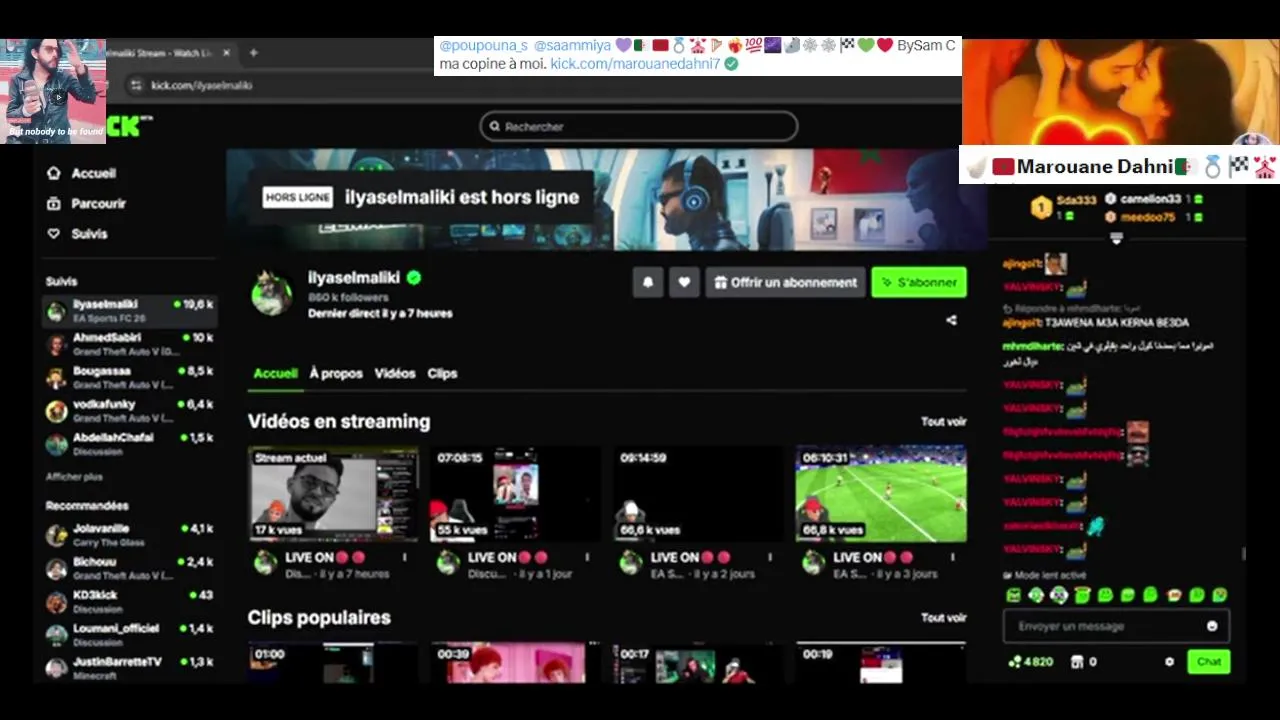Click the verified badge next to ilyaselmaliki
Image resolution: width=1280 pixels, height=720 pixels.
click(x=413, y=278)
